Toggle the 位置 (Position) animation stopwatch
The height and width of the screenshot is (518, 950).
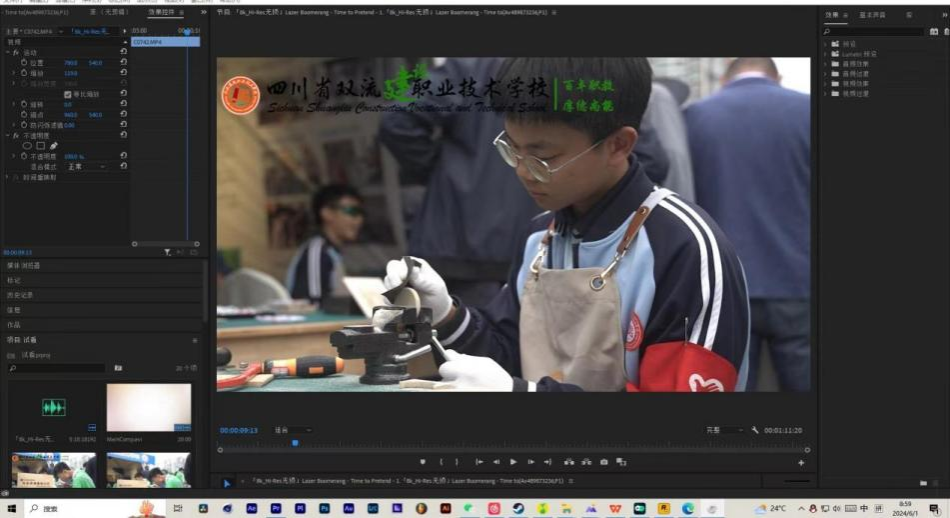pos(24,62)
